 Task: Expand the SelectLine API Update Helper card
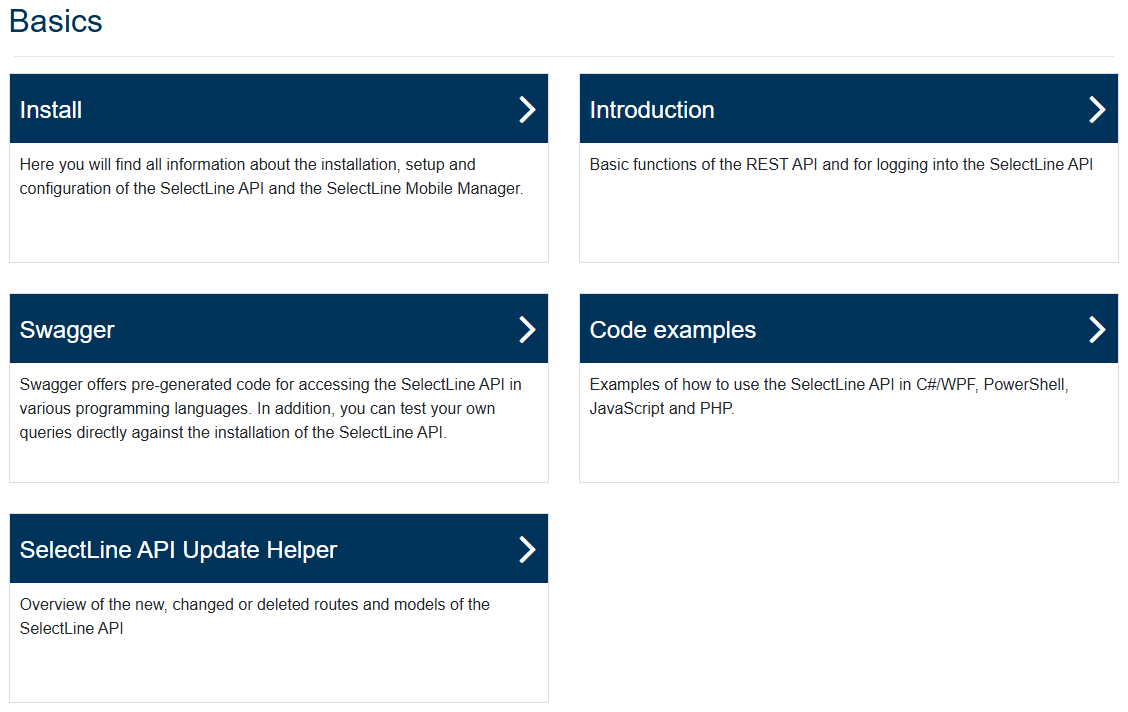[x=278, y=548]
